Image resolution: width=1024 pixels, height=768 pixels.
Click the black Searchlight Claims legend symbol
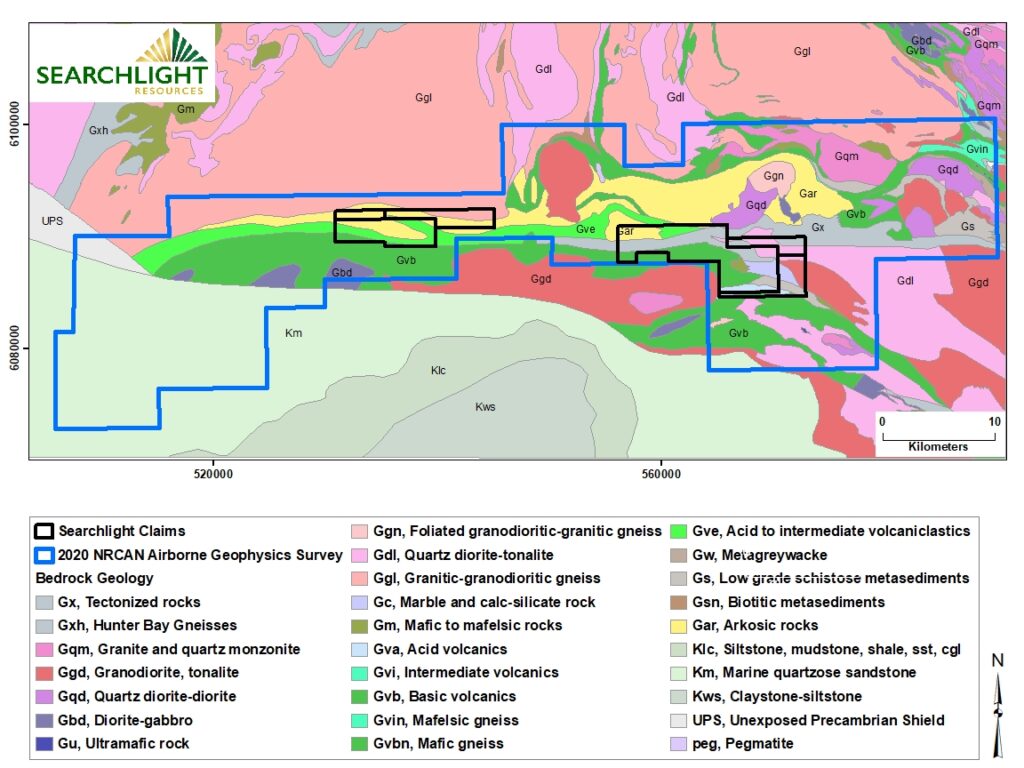tap(45, 532)
